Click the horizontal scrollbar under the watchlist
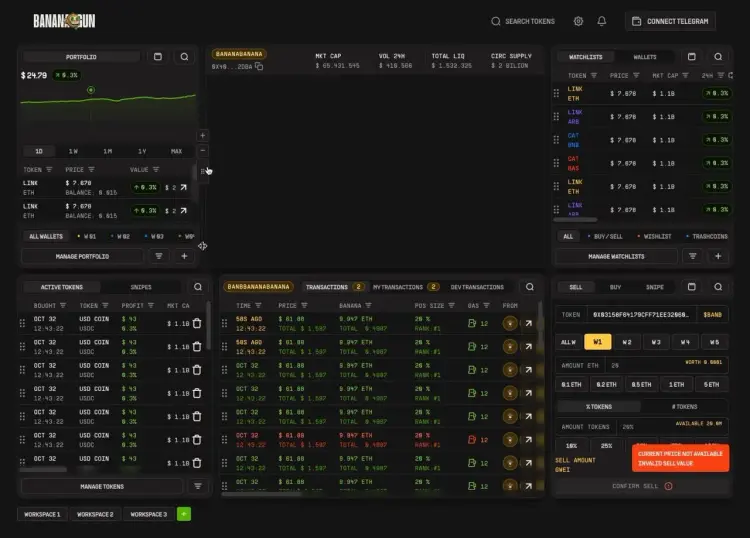Image resolution: width=750 pixels, height=538 pixels. point(577,218)
